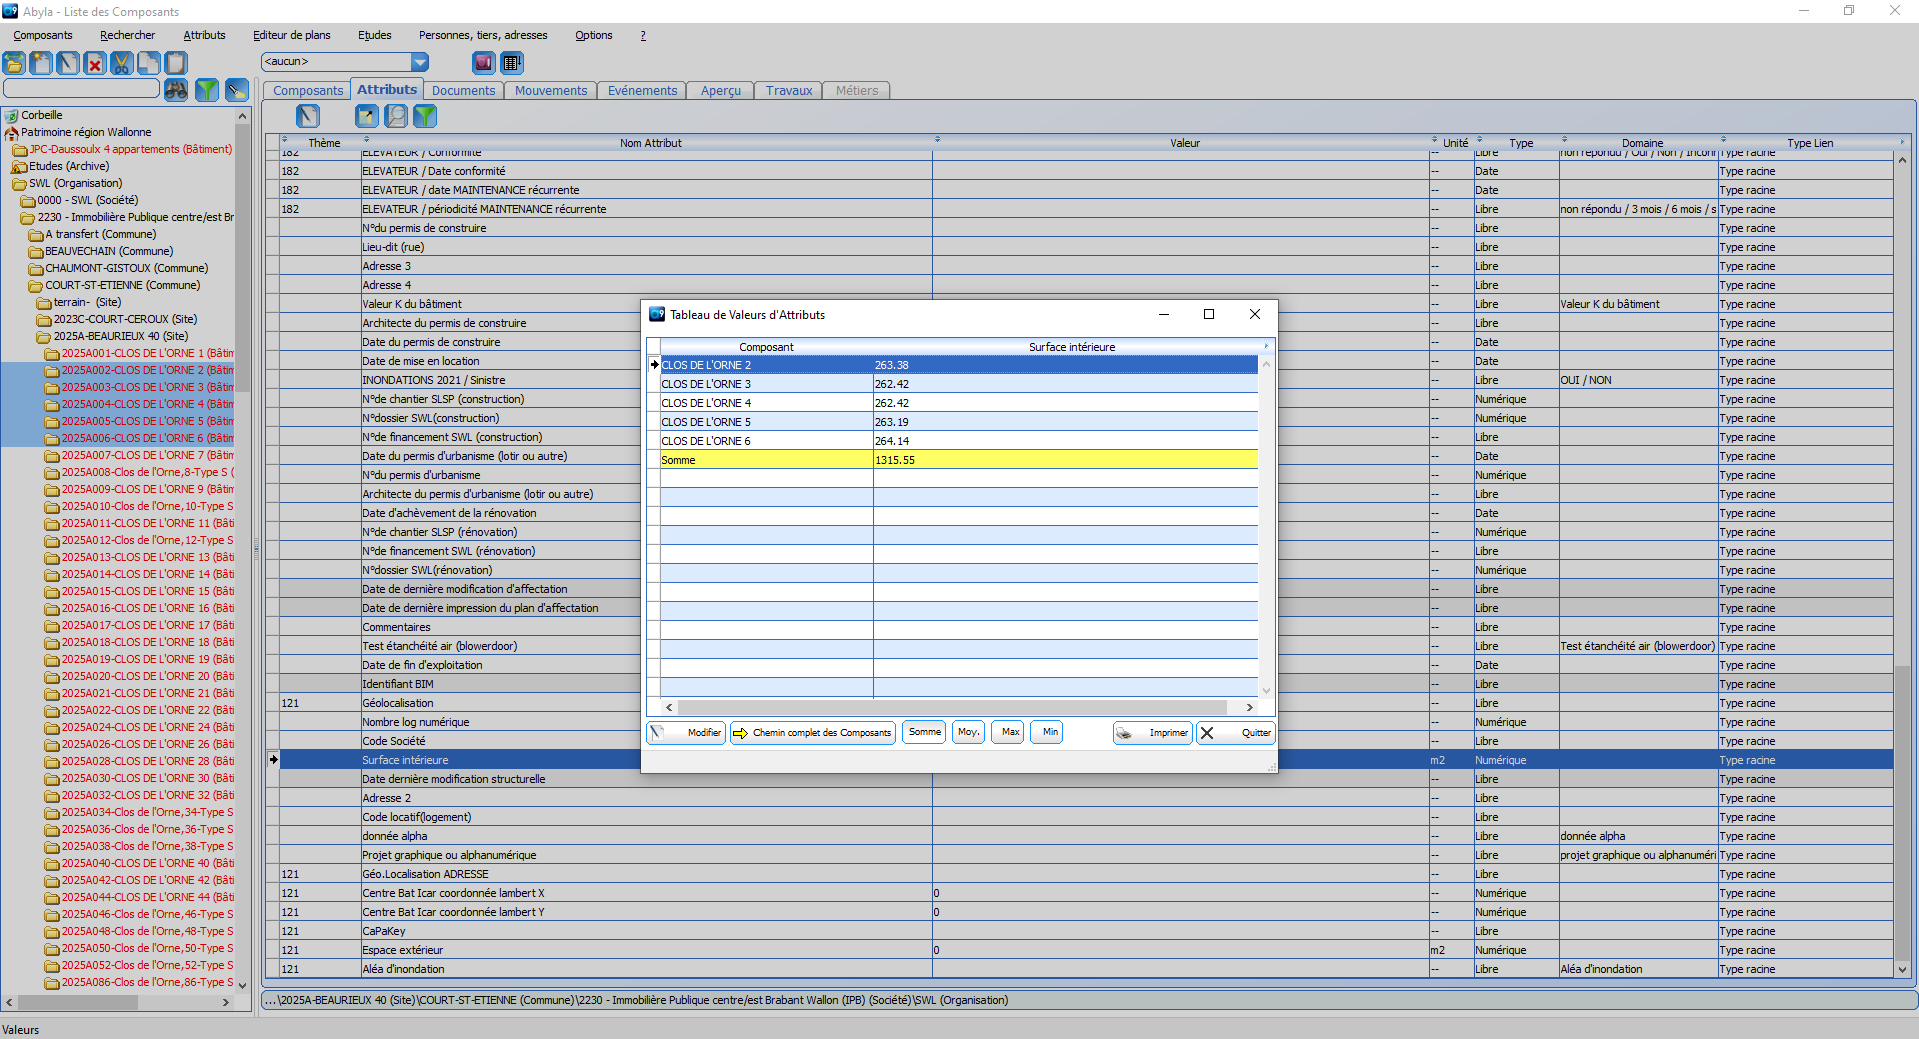Open folder icon with green arrows
This screenshot has height=1039, width=1919.
[14, 64]
